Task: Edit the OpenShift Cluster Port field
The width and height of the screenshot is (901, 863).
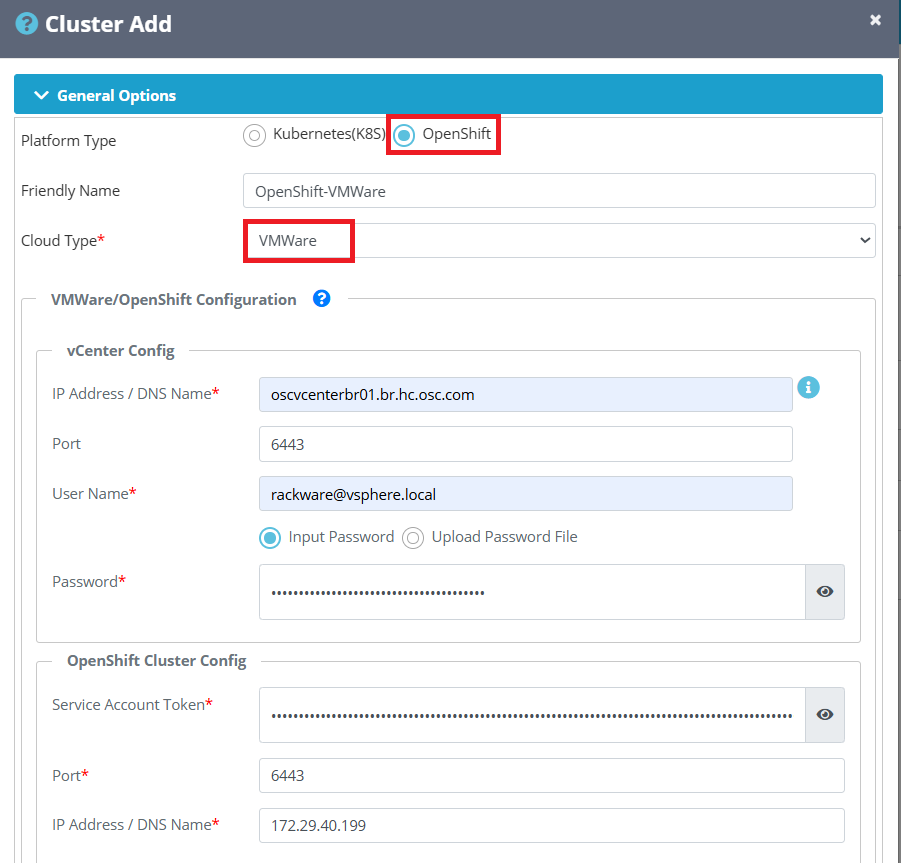Action: (x=552, y=776)
